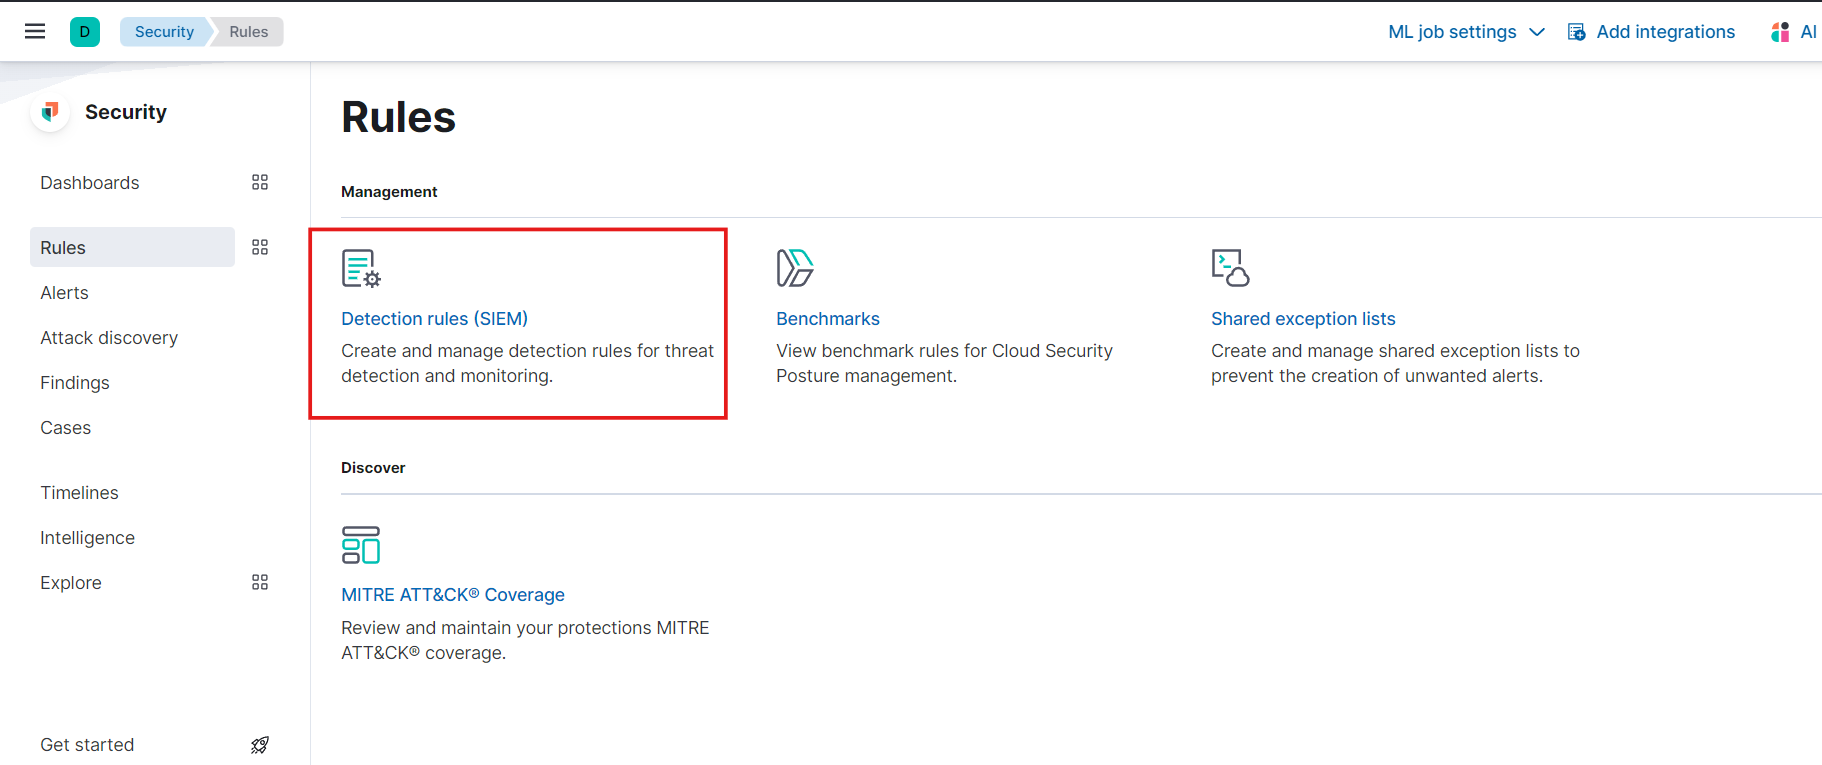Click the Security shield logo
Viewport: 1822px width, 765px height.
[50, 112]
